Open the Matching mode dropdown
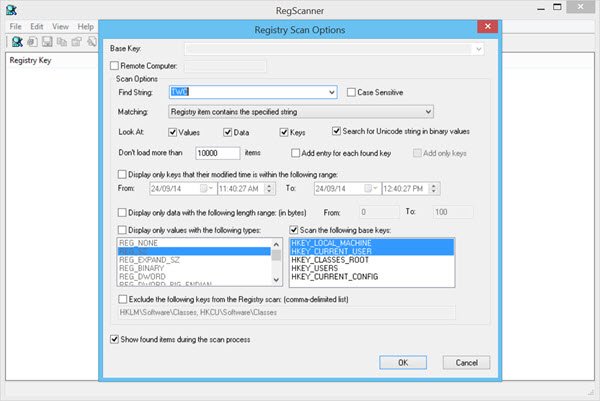Viewport: 600px width, 401px height. click(428, 112)
